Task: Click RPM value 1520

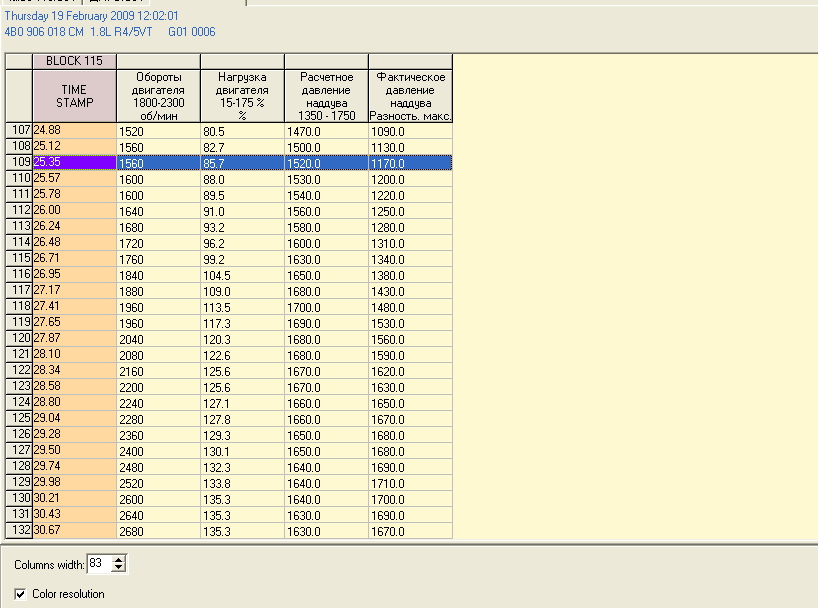Action: click(159, 130)
